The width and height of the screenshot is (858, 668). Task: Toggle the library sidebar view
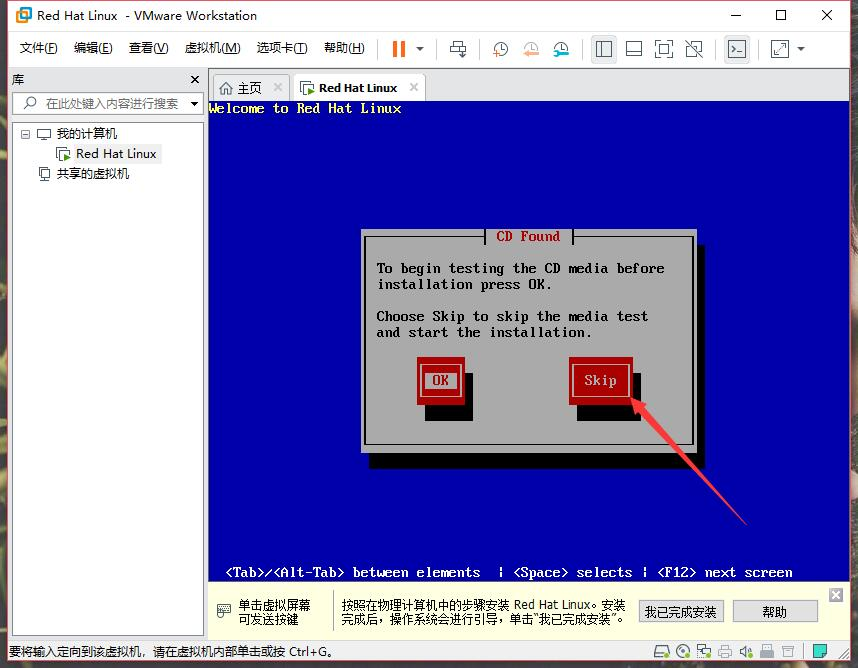[604, 49]
